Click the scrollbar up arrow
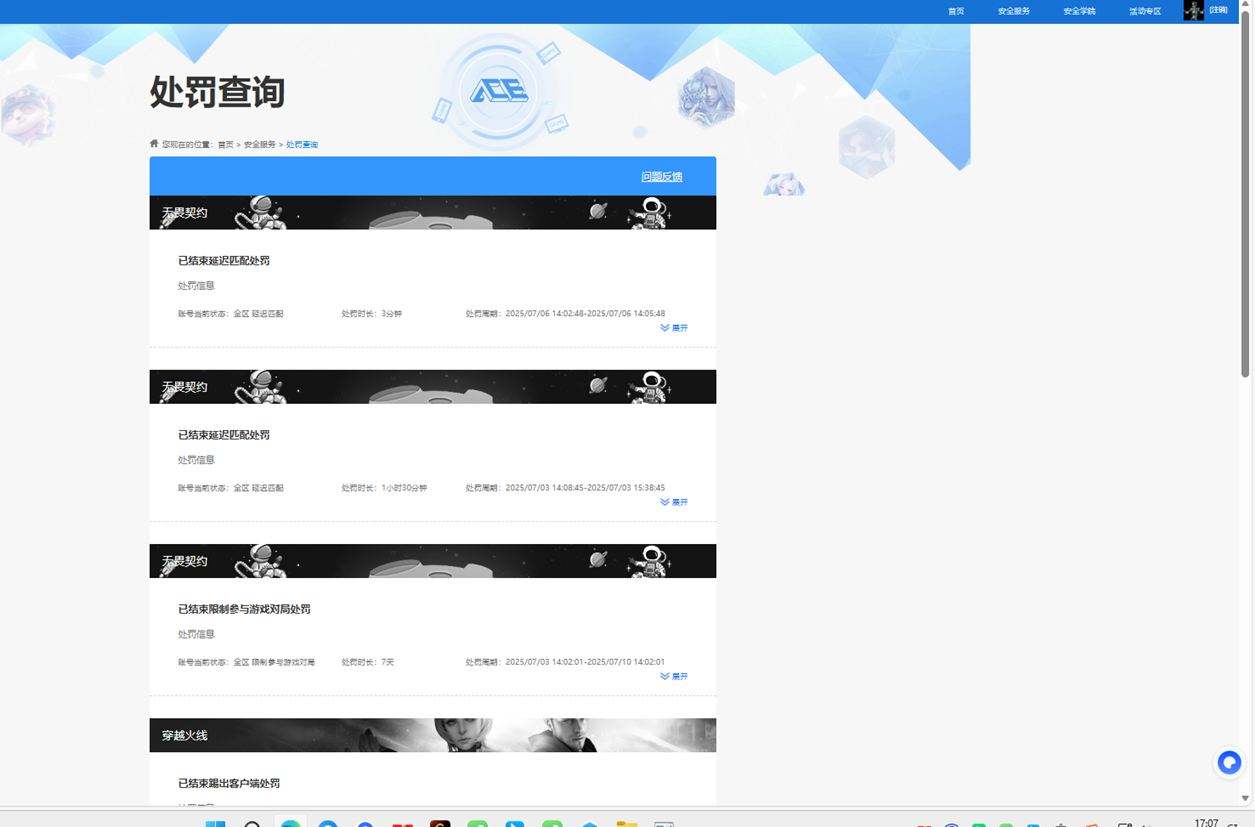 1245,6
